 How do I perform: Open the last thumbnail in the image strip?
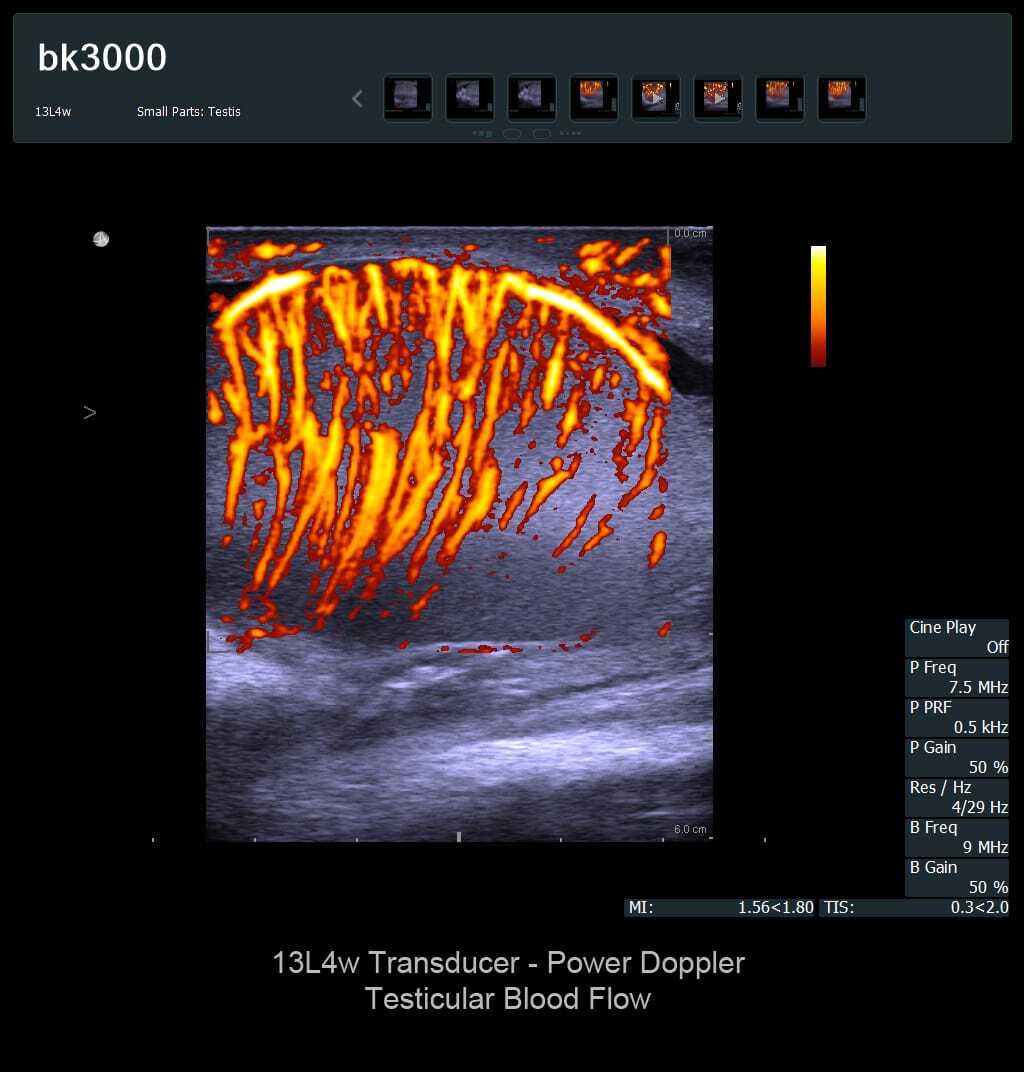(842, 98)
